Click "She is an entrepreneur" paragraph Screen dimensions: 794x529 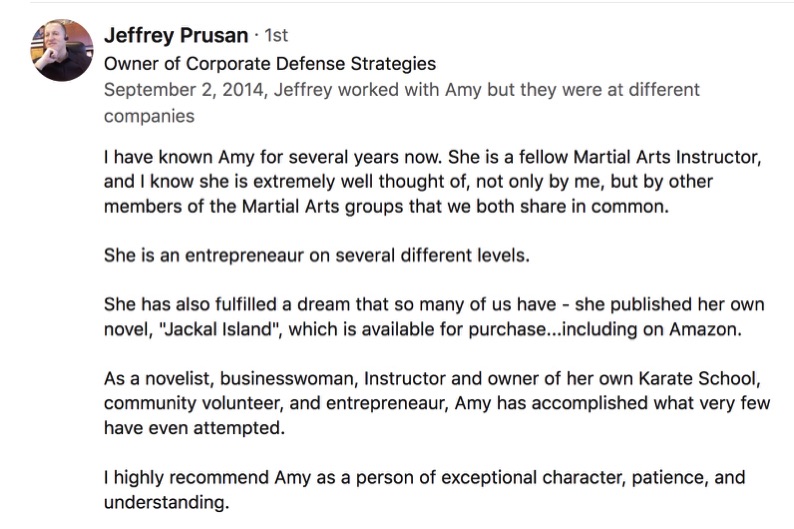316,255
